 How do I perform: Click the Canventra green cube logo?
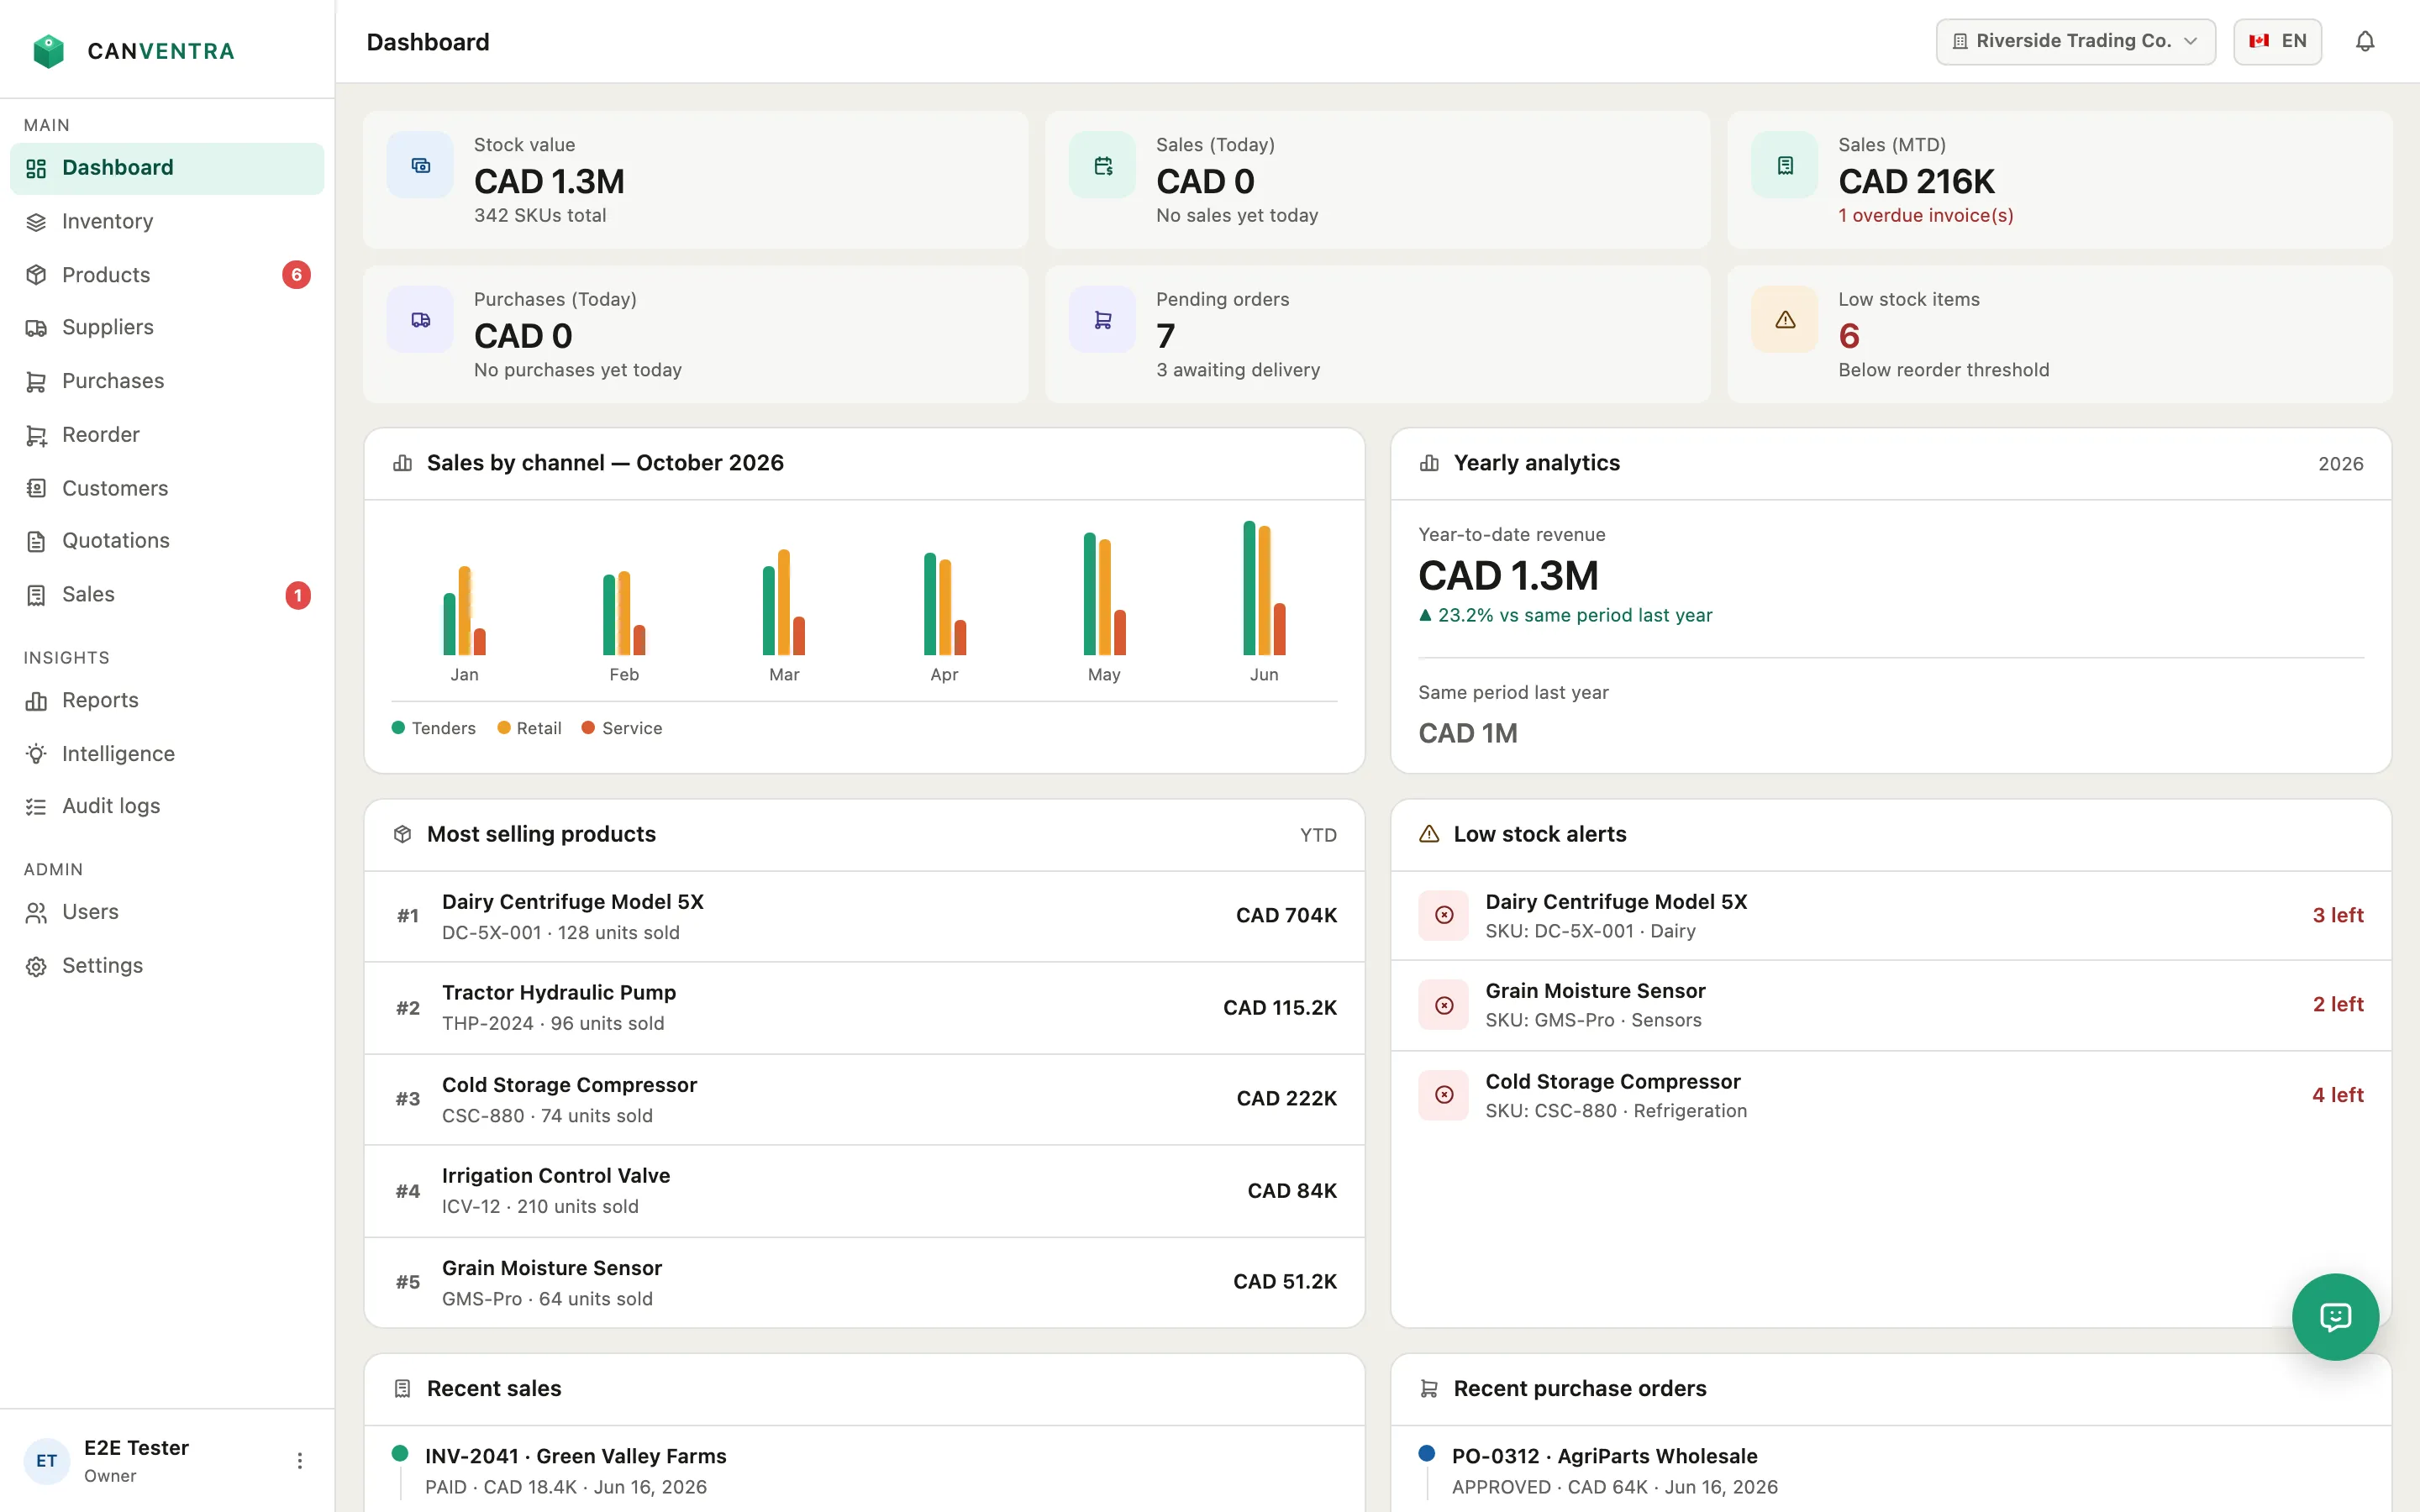[x=48, y=51]
